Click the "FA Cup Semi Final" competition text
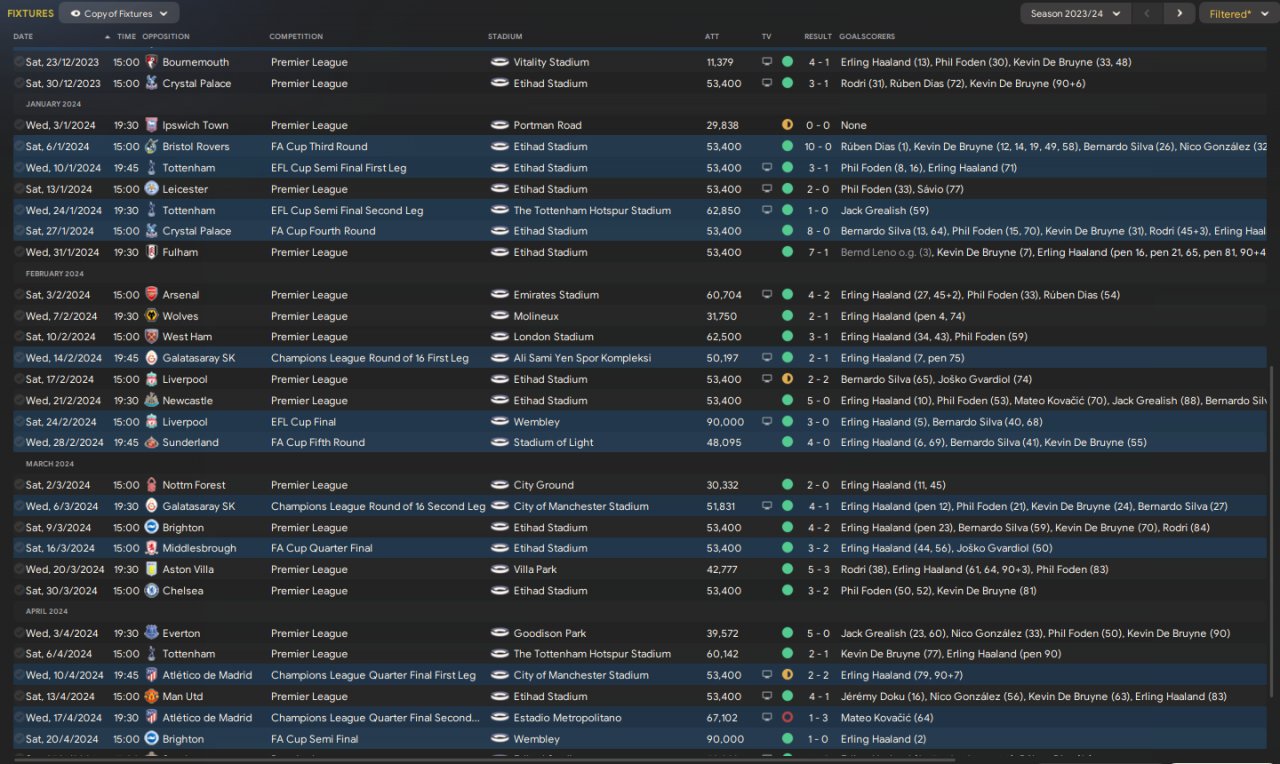Screen dimensions: 1280x764 [x=314, y=739]
